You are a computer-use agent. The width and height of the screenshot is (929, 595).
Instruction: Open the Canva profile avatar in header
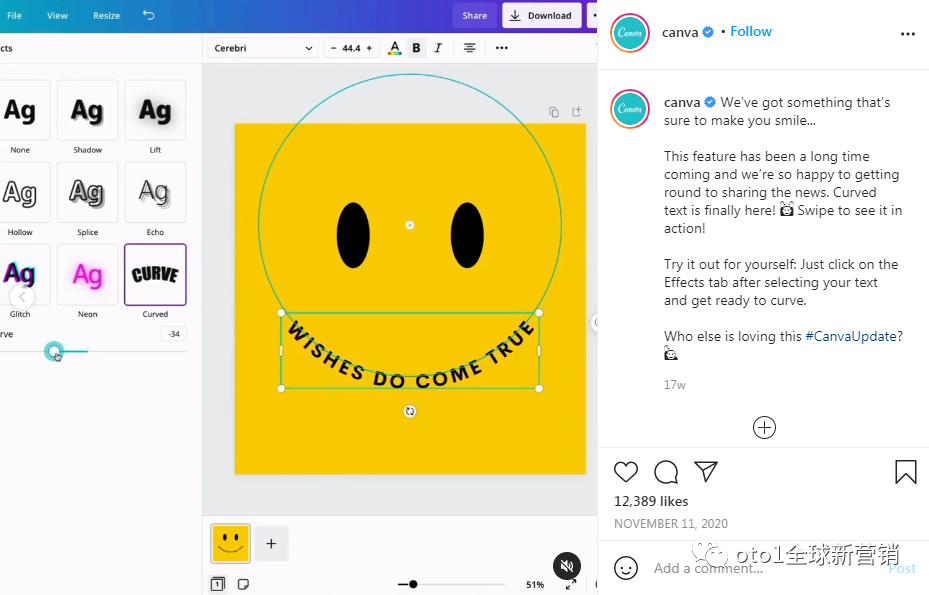click(x=630, y=33)
